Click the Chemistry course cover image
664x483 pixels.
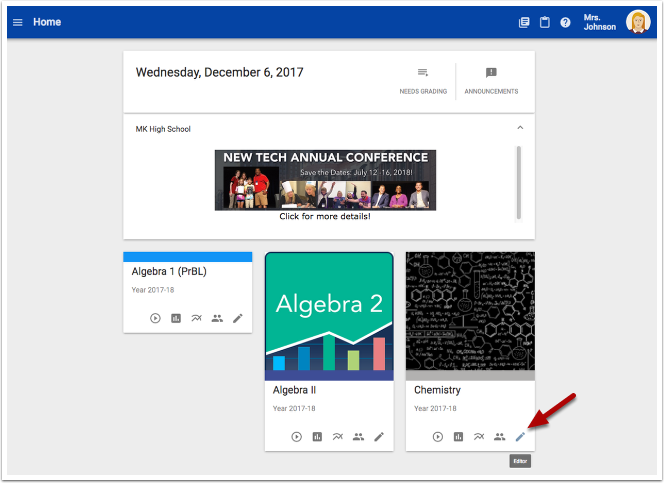[470, 312]
